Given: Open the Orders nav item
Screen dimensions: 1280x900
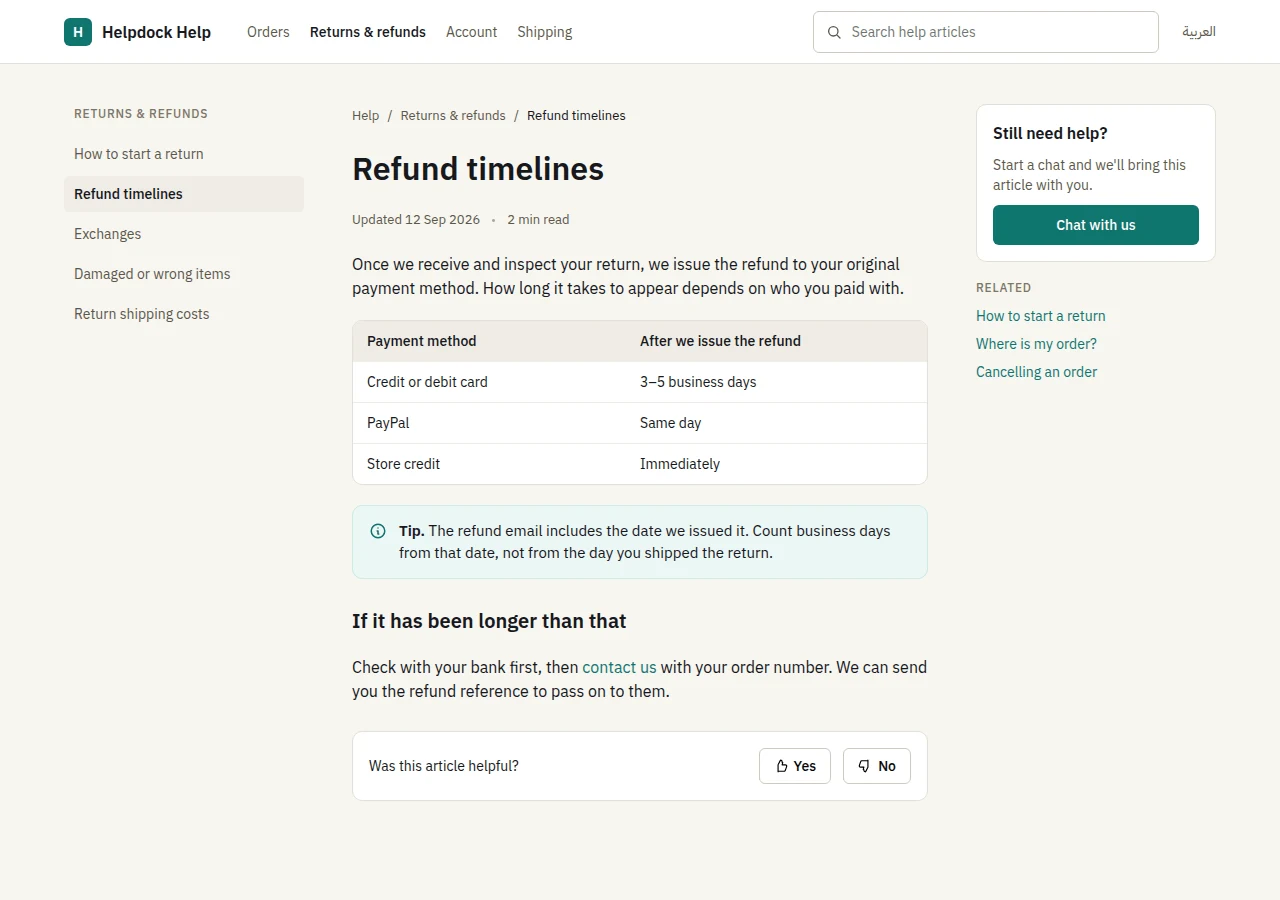Looking at the screenshot, I should (268, 32).
